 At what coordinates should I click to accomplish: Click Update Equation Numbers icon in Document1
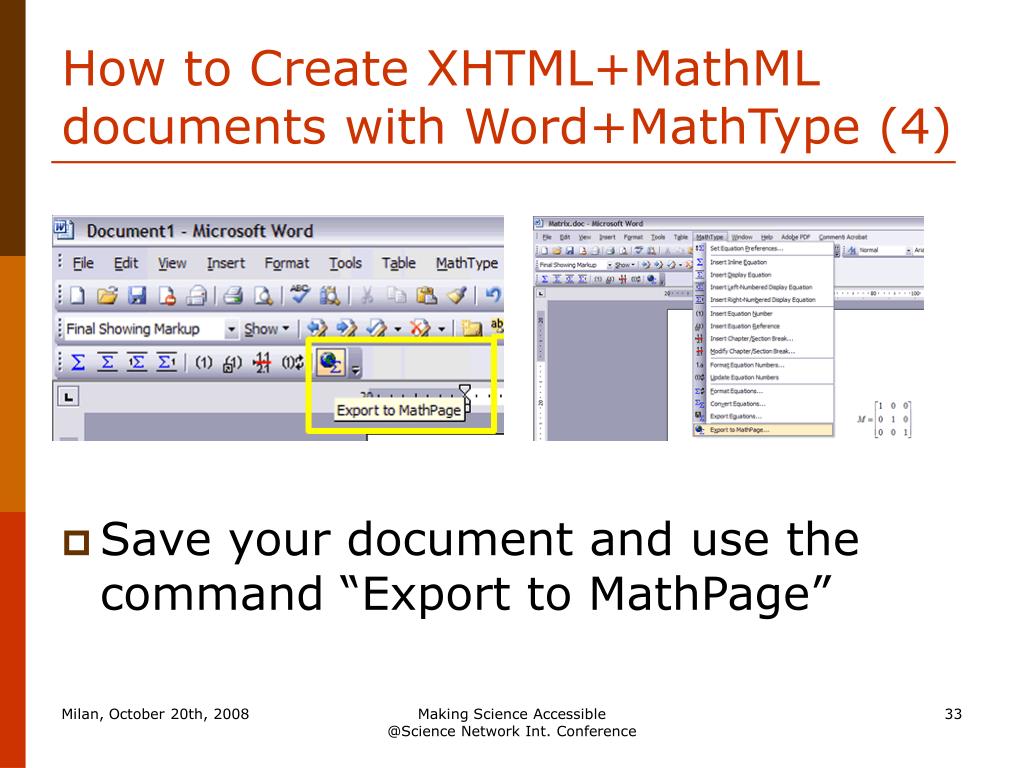click(x=292, y=362)
